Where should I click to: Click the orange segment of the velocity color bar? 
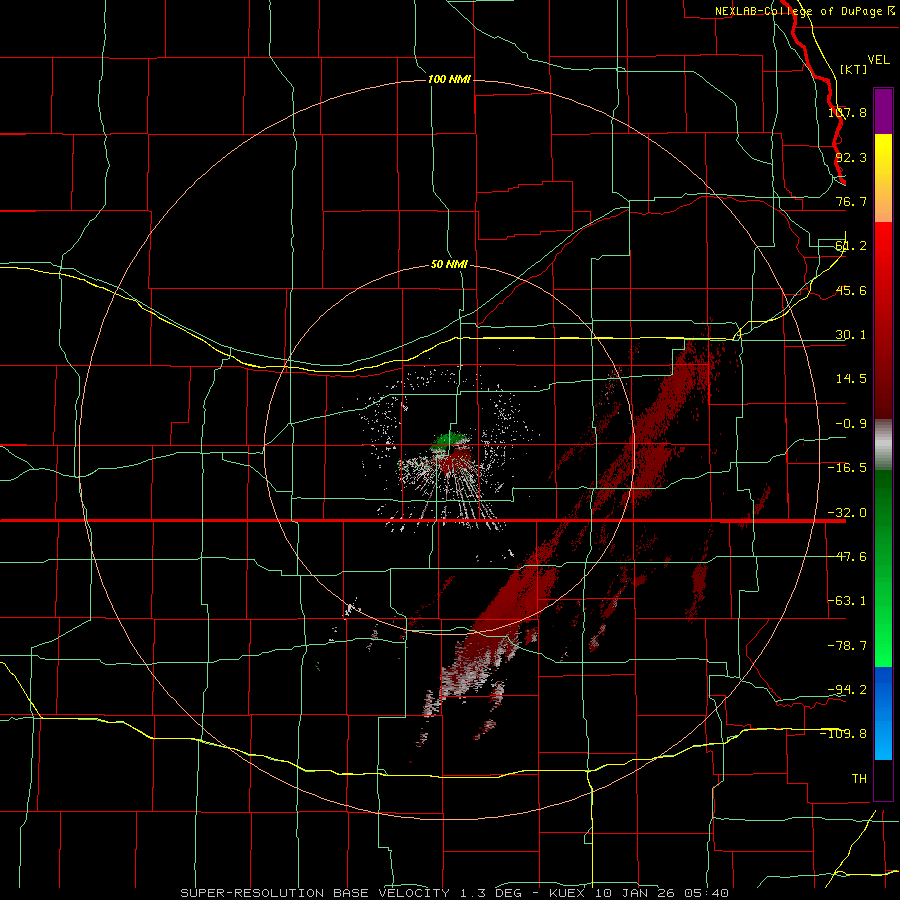(x=883, y=200)
